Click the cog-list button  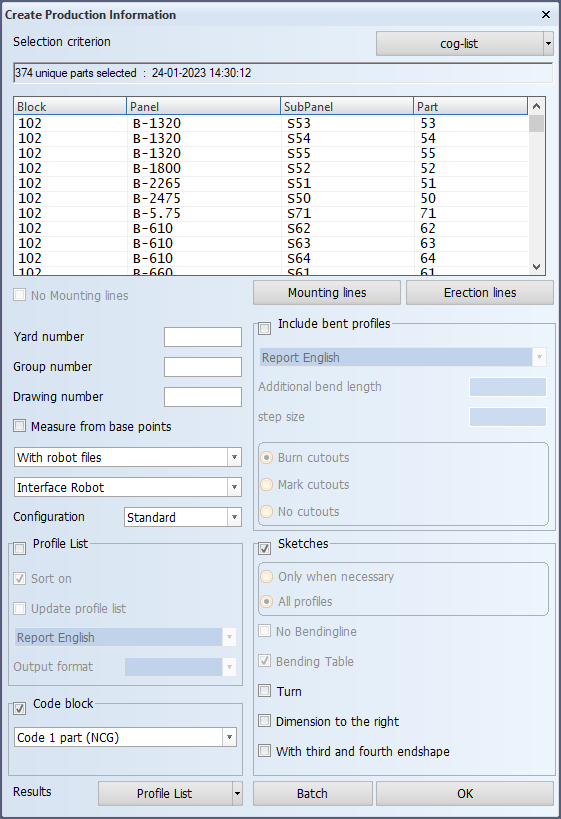[459, 44]
